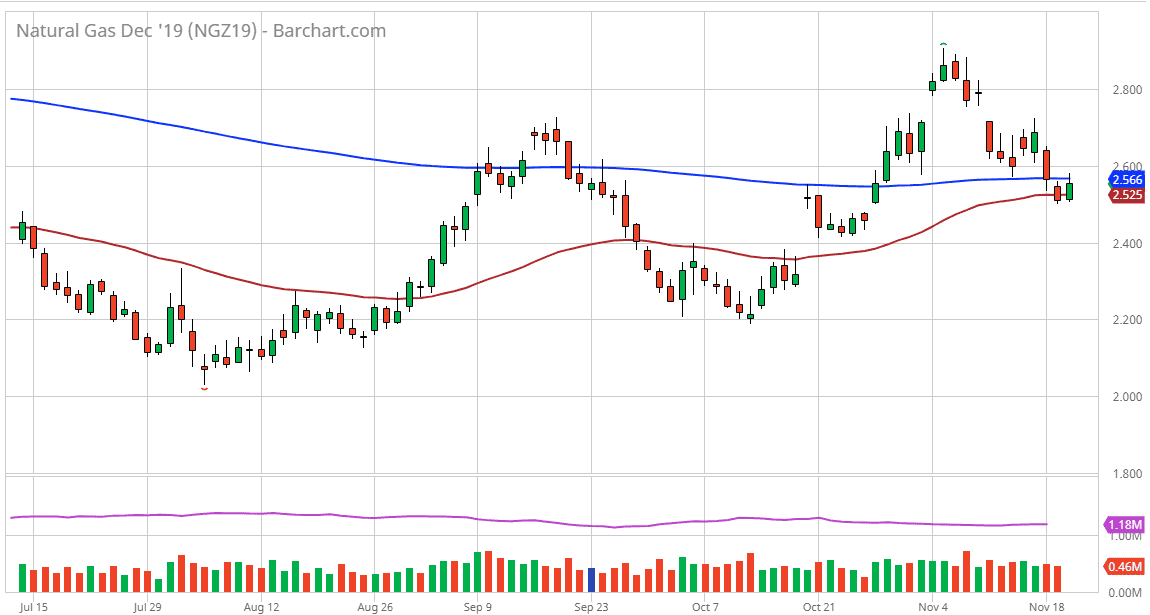This screenshot has height=615, width=1150.
Task: Click the 2.800 price axis label
Action: [1125, 90]
